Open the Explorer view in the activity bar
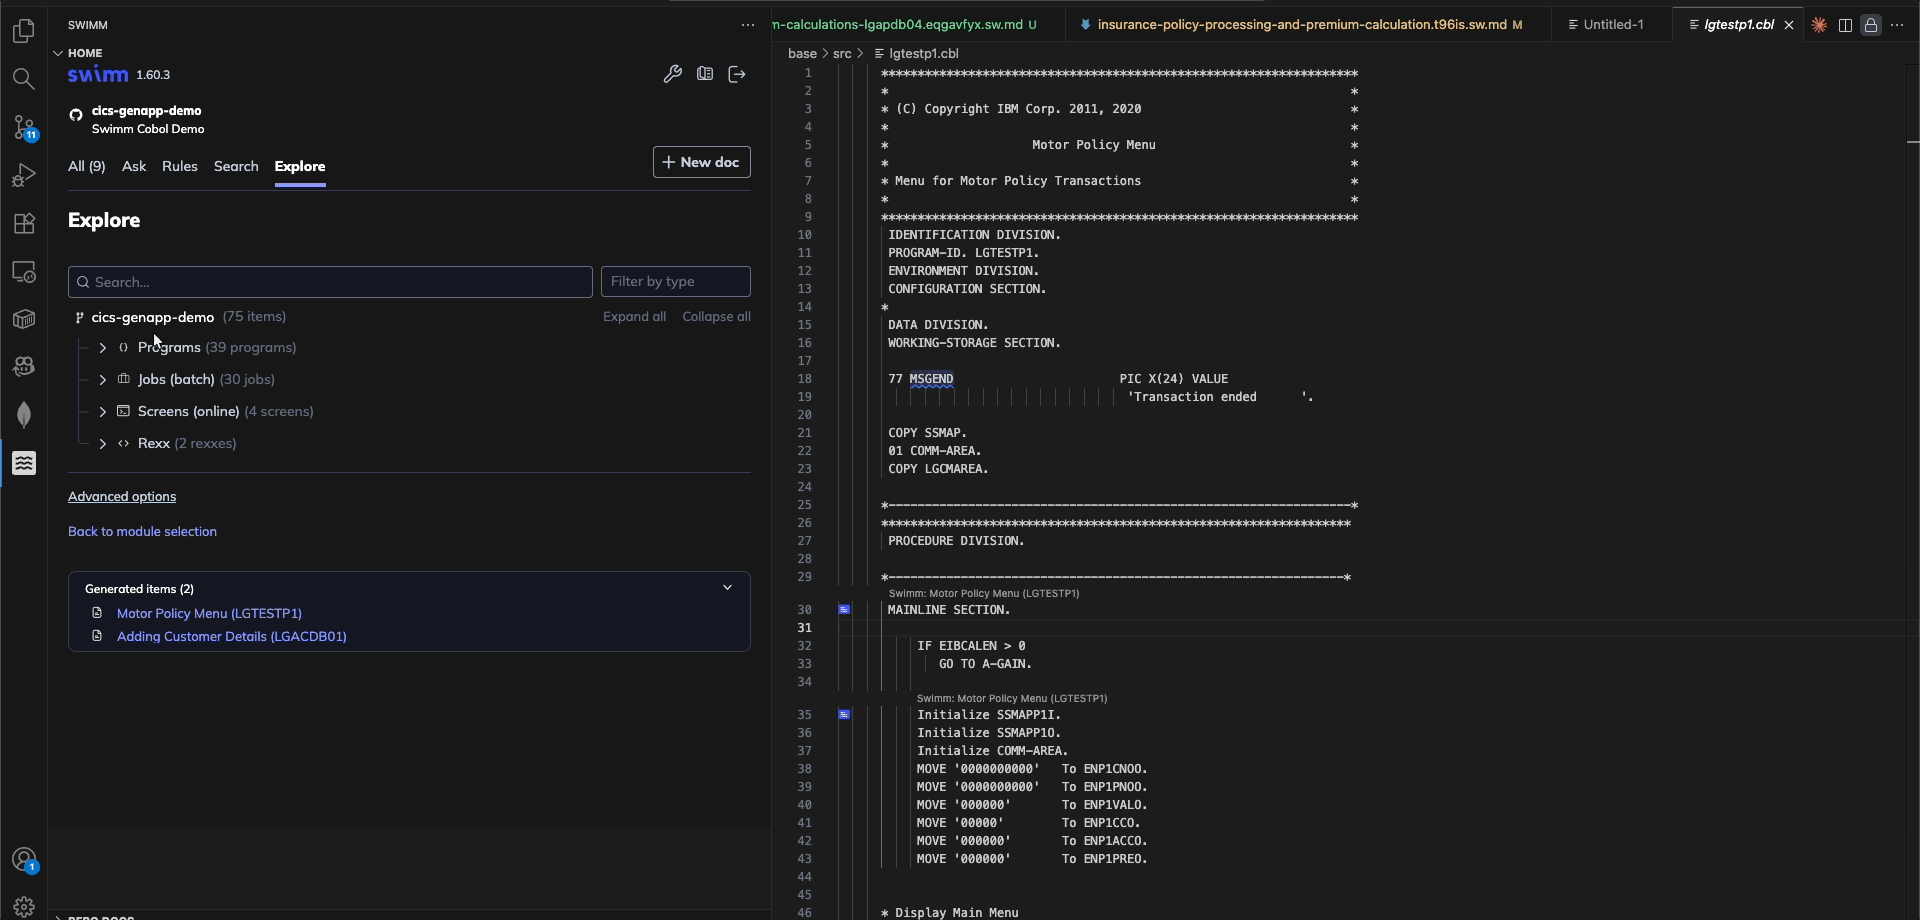The width and height of the screenshot is (1920, 920). (23, 31)
